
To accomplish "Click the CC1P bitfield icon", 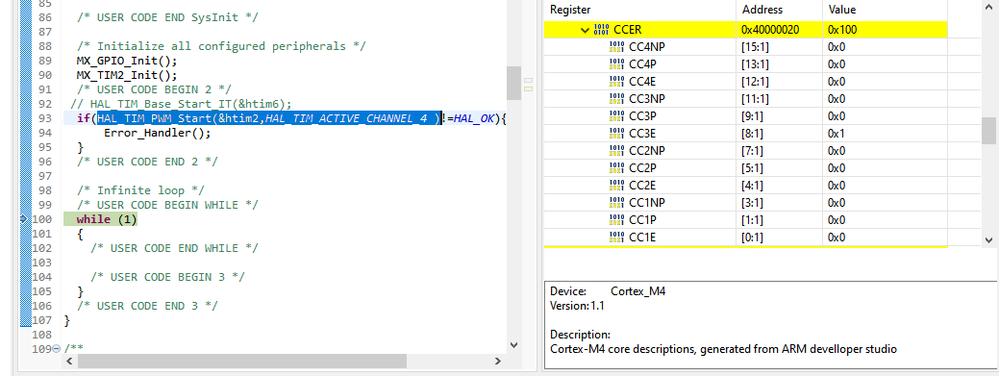I will pos(617,220).
